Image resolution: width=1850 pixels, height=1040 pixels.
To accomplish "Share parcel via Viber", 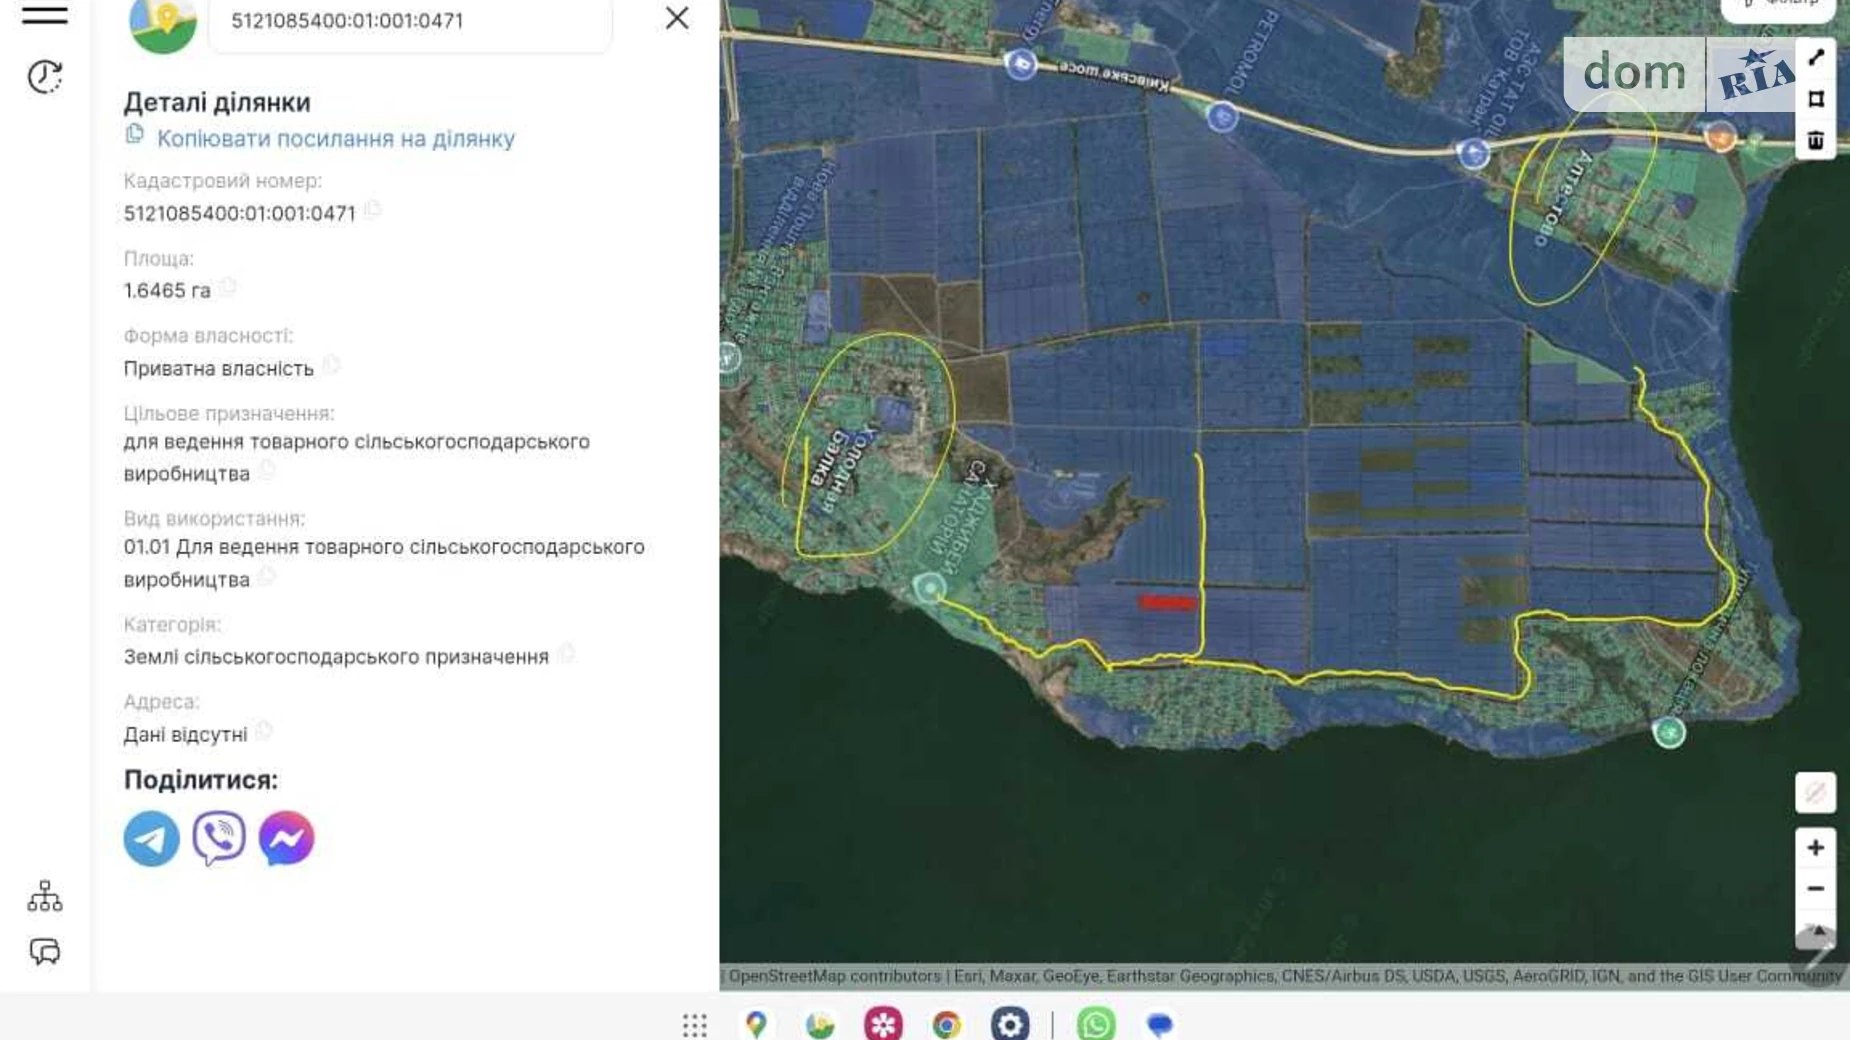I will pos(219,838).
